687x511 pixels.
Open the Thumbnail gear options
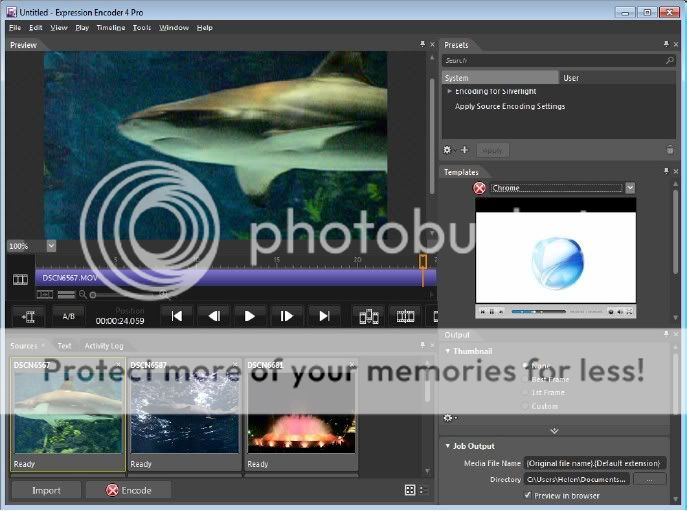[448, 418]
